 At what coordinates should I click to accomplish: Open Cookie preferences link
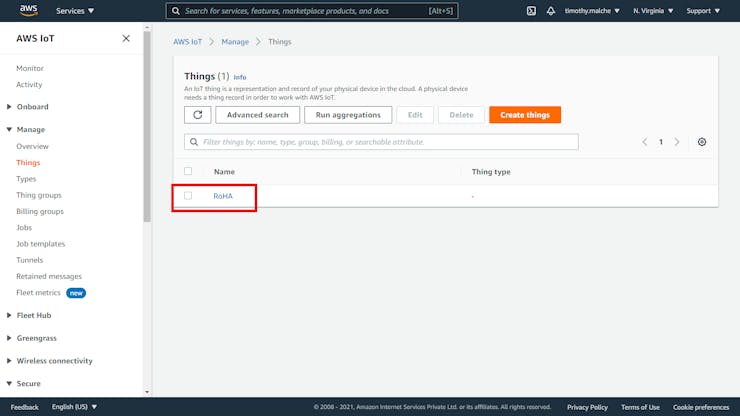click(x=701, y=407)
